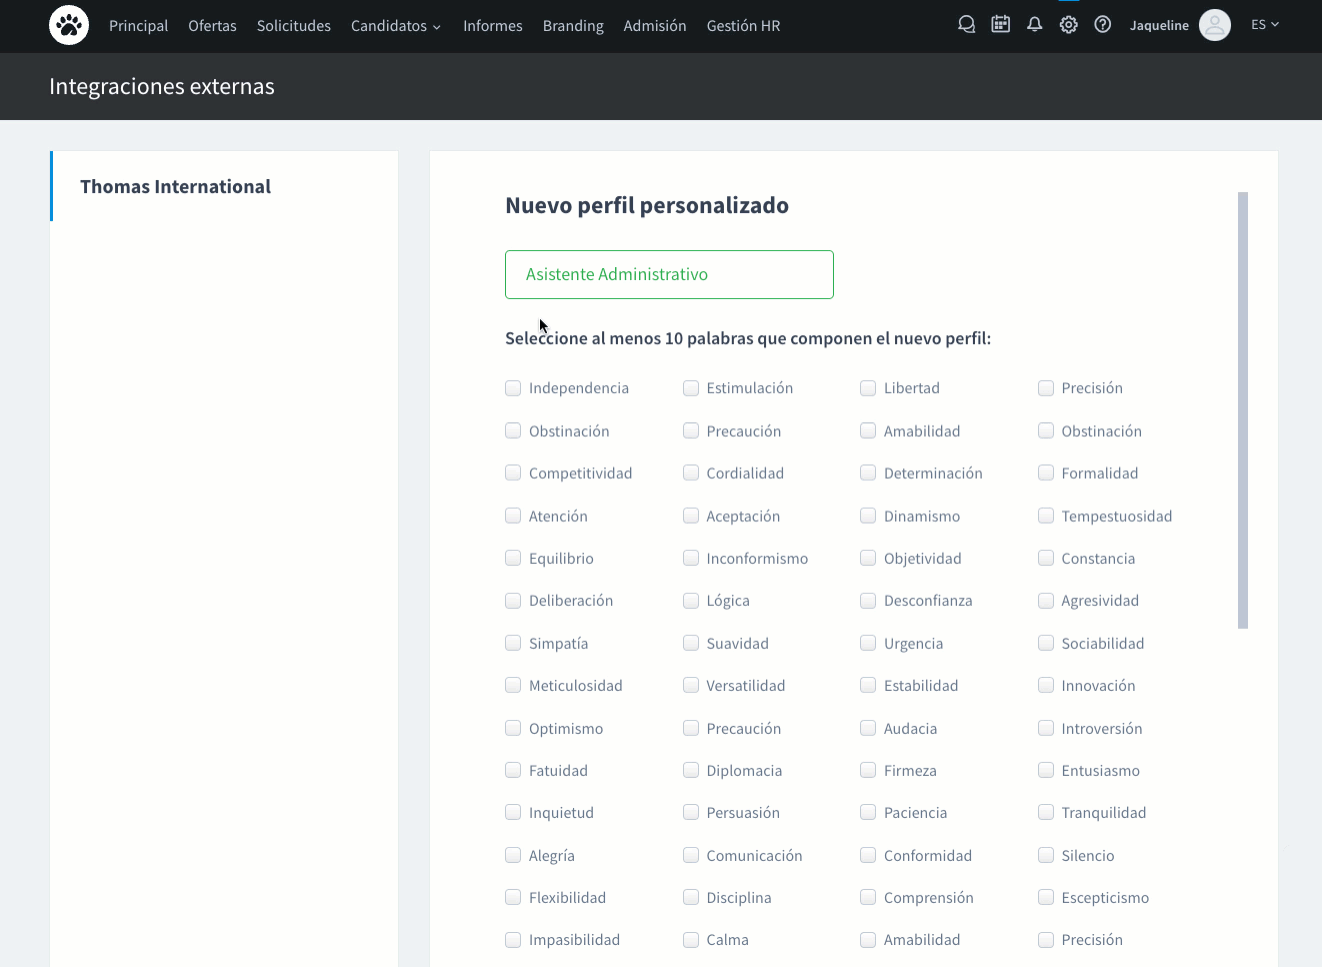Open the Gestión HR section

(x=743, y=26)
